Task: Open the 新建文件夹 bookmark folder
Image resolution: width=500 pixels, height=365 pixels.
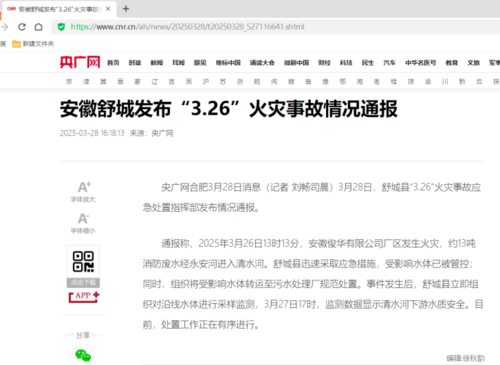Action: 33,44
